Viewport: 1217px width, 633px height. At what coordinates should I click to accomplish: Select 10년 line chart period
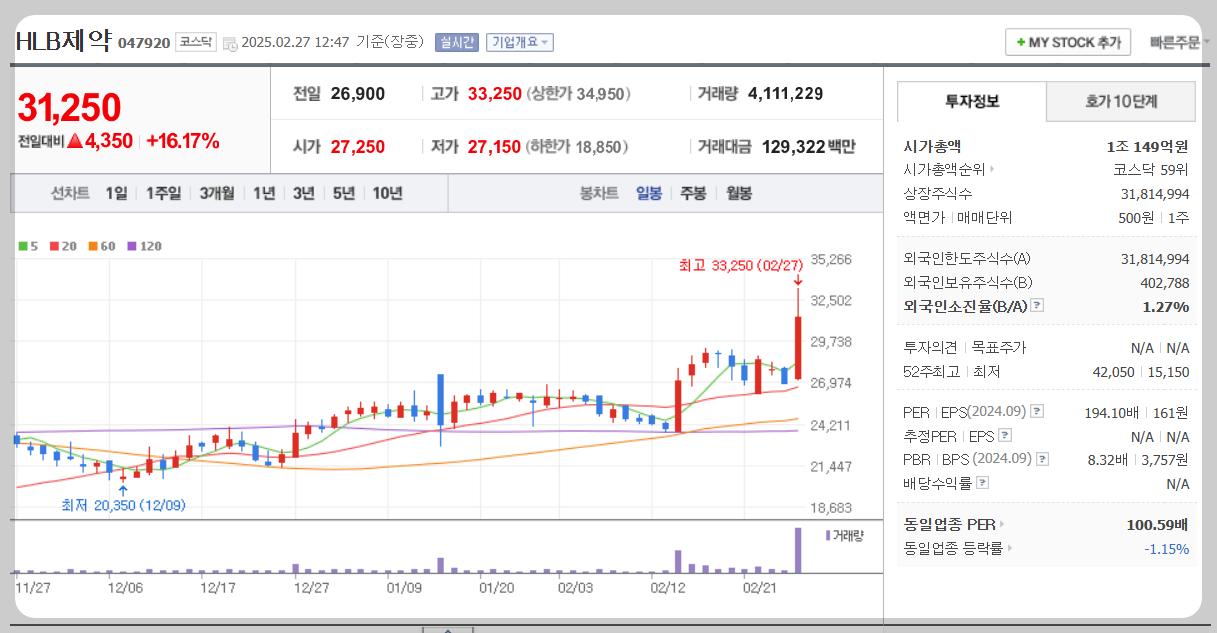[387, 193]
